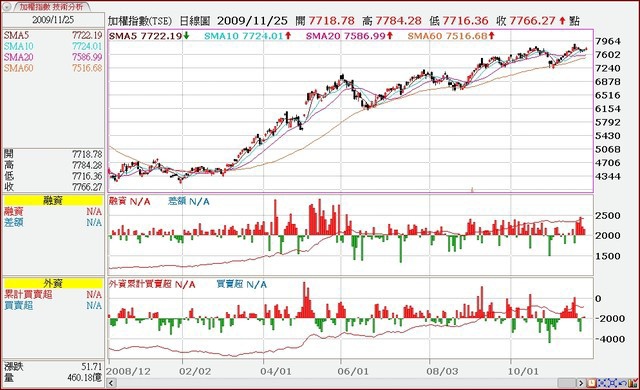The image size is (640, 390).
Task: Click the clock-shaped period icon
Action: 592,383
